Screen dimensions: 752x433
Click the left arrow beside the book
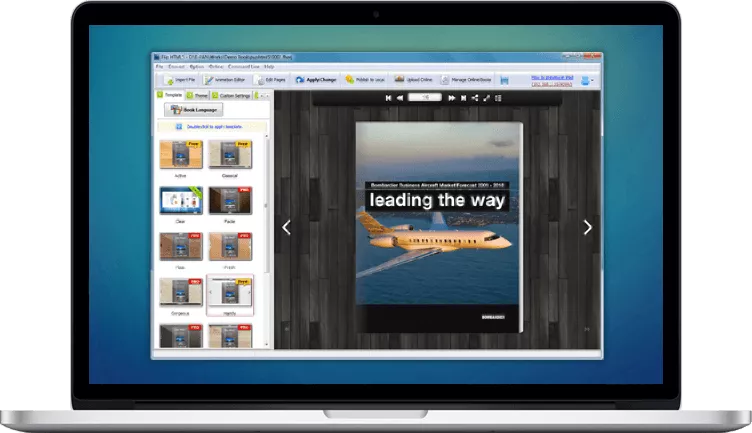[286, 228]
